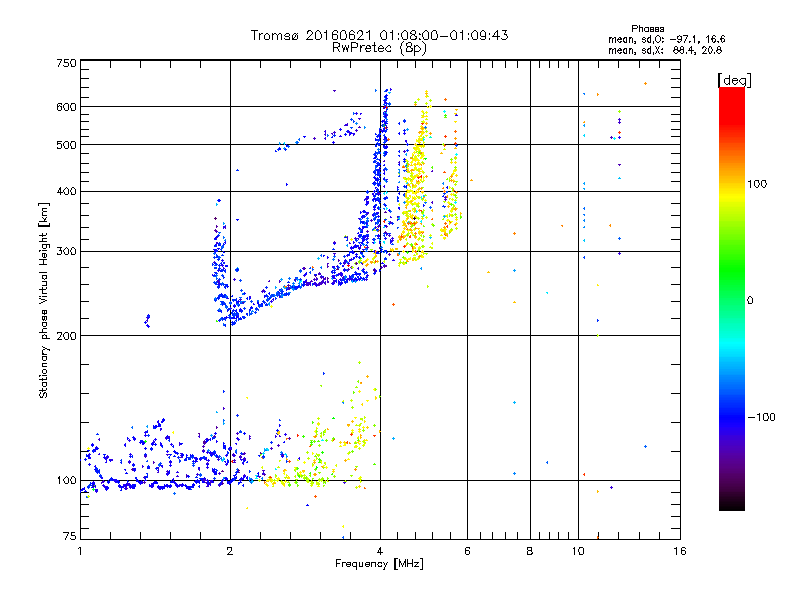Screen dimensions: 800x600
Task: Click the colorbar label 100 beside yellow
Action: 757,184
